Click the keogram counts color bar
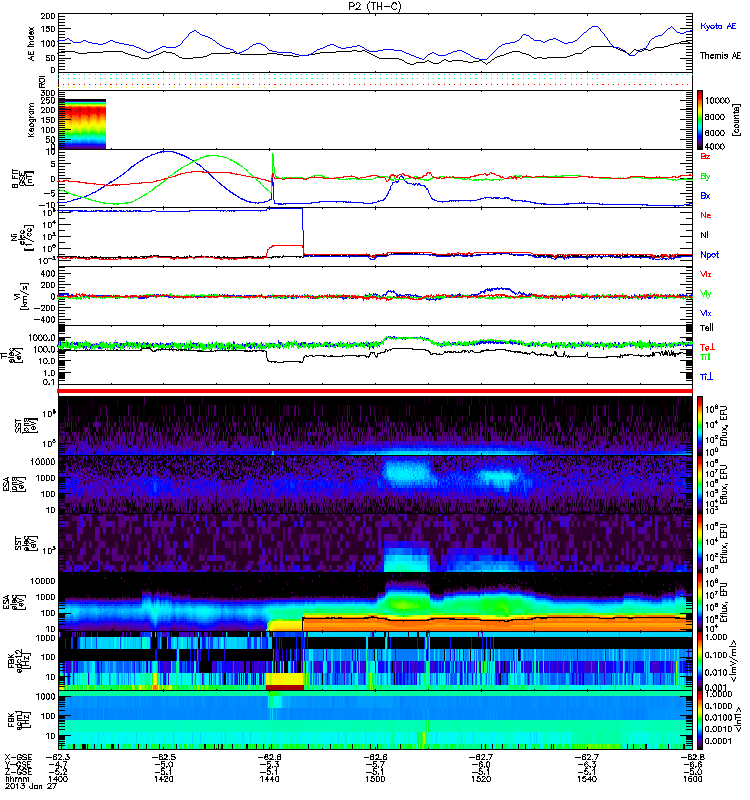 tap(700, 120)
